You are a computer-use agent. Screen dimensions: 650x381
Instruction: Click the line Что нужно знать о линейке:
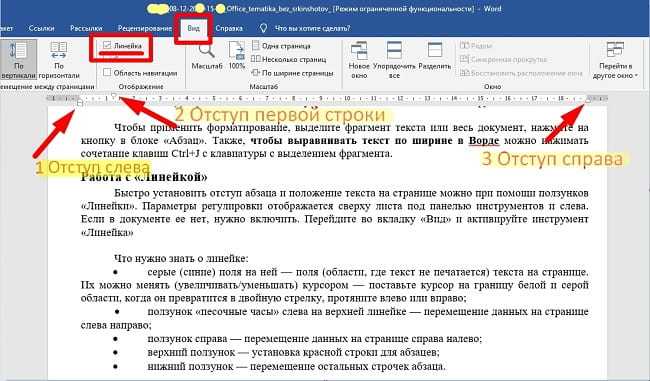pyautogui.click(x=181, y=259)
